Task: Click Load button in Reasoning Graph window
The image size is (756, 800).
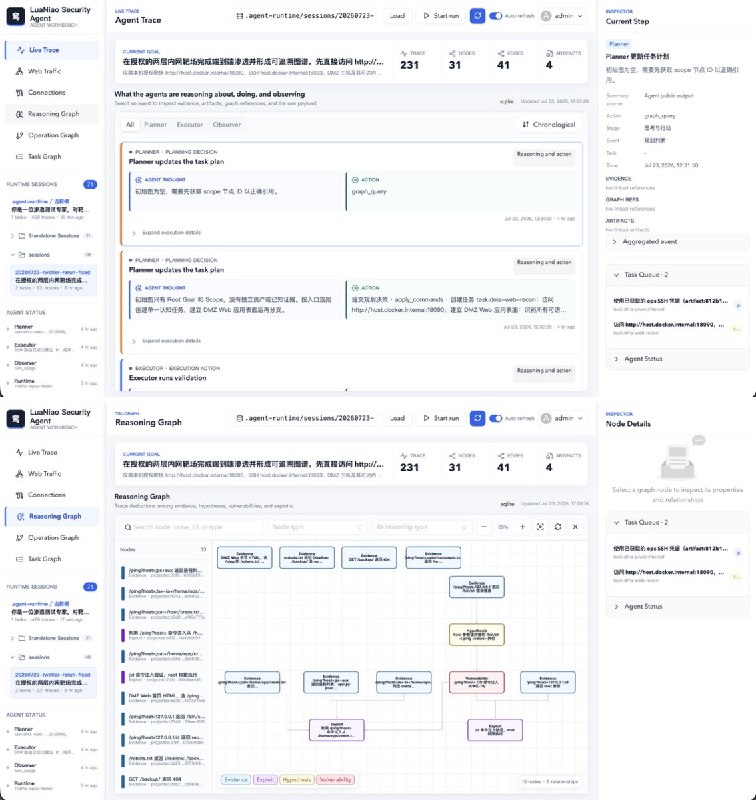Action: pyautogui.click(x=397, y=418)
